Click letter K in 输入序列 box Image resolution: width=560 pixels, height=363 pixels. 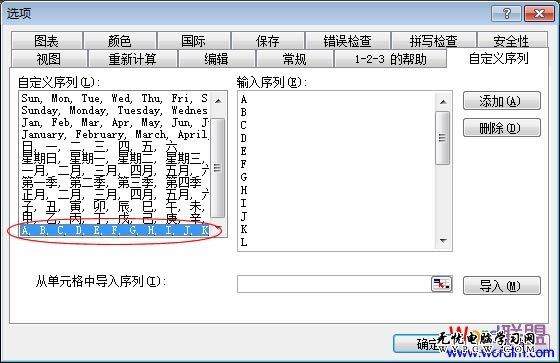coord(244,229)
